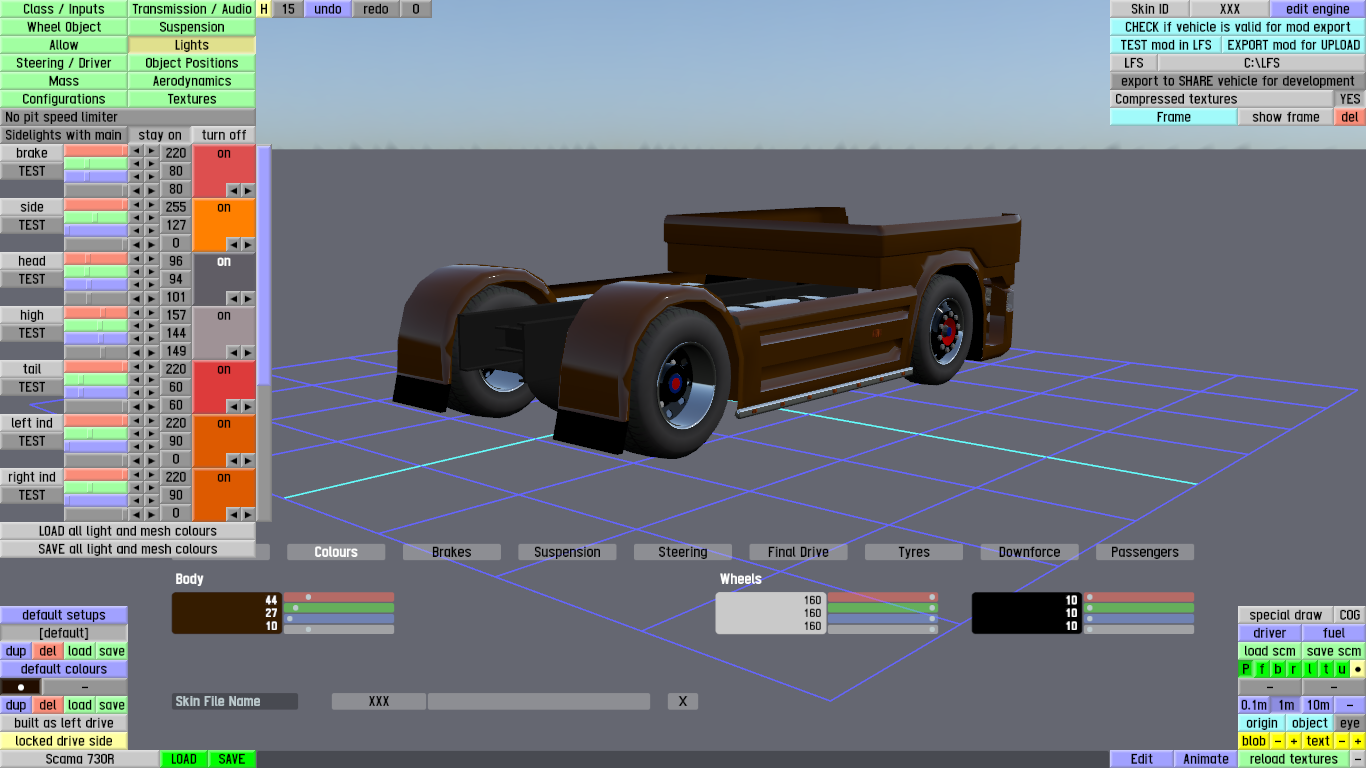
Task: Click the Skin ID XXX field
Action: 1230,9
